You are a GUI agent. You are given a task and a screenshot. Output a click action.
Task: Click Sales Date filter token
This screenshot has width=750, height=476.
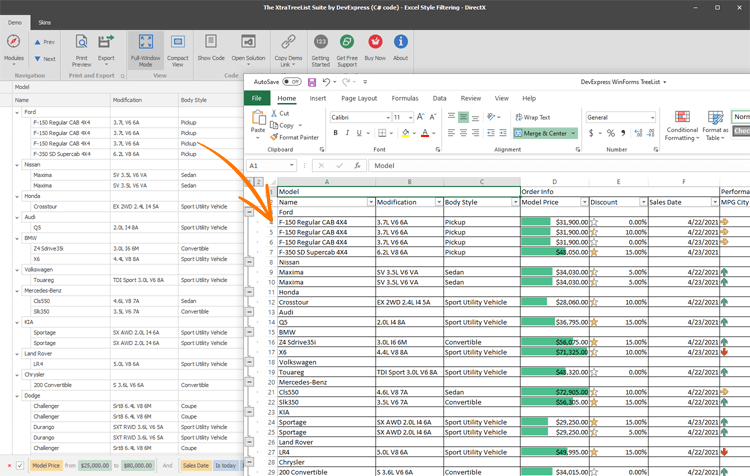[196, 465]
